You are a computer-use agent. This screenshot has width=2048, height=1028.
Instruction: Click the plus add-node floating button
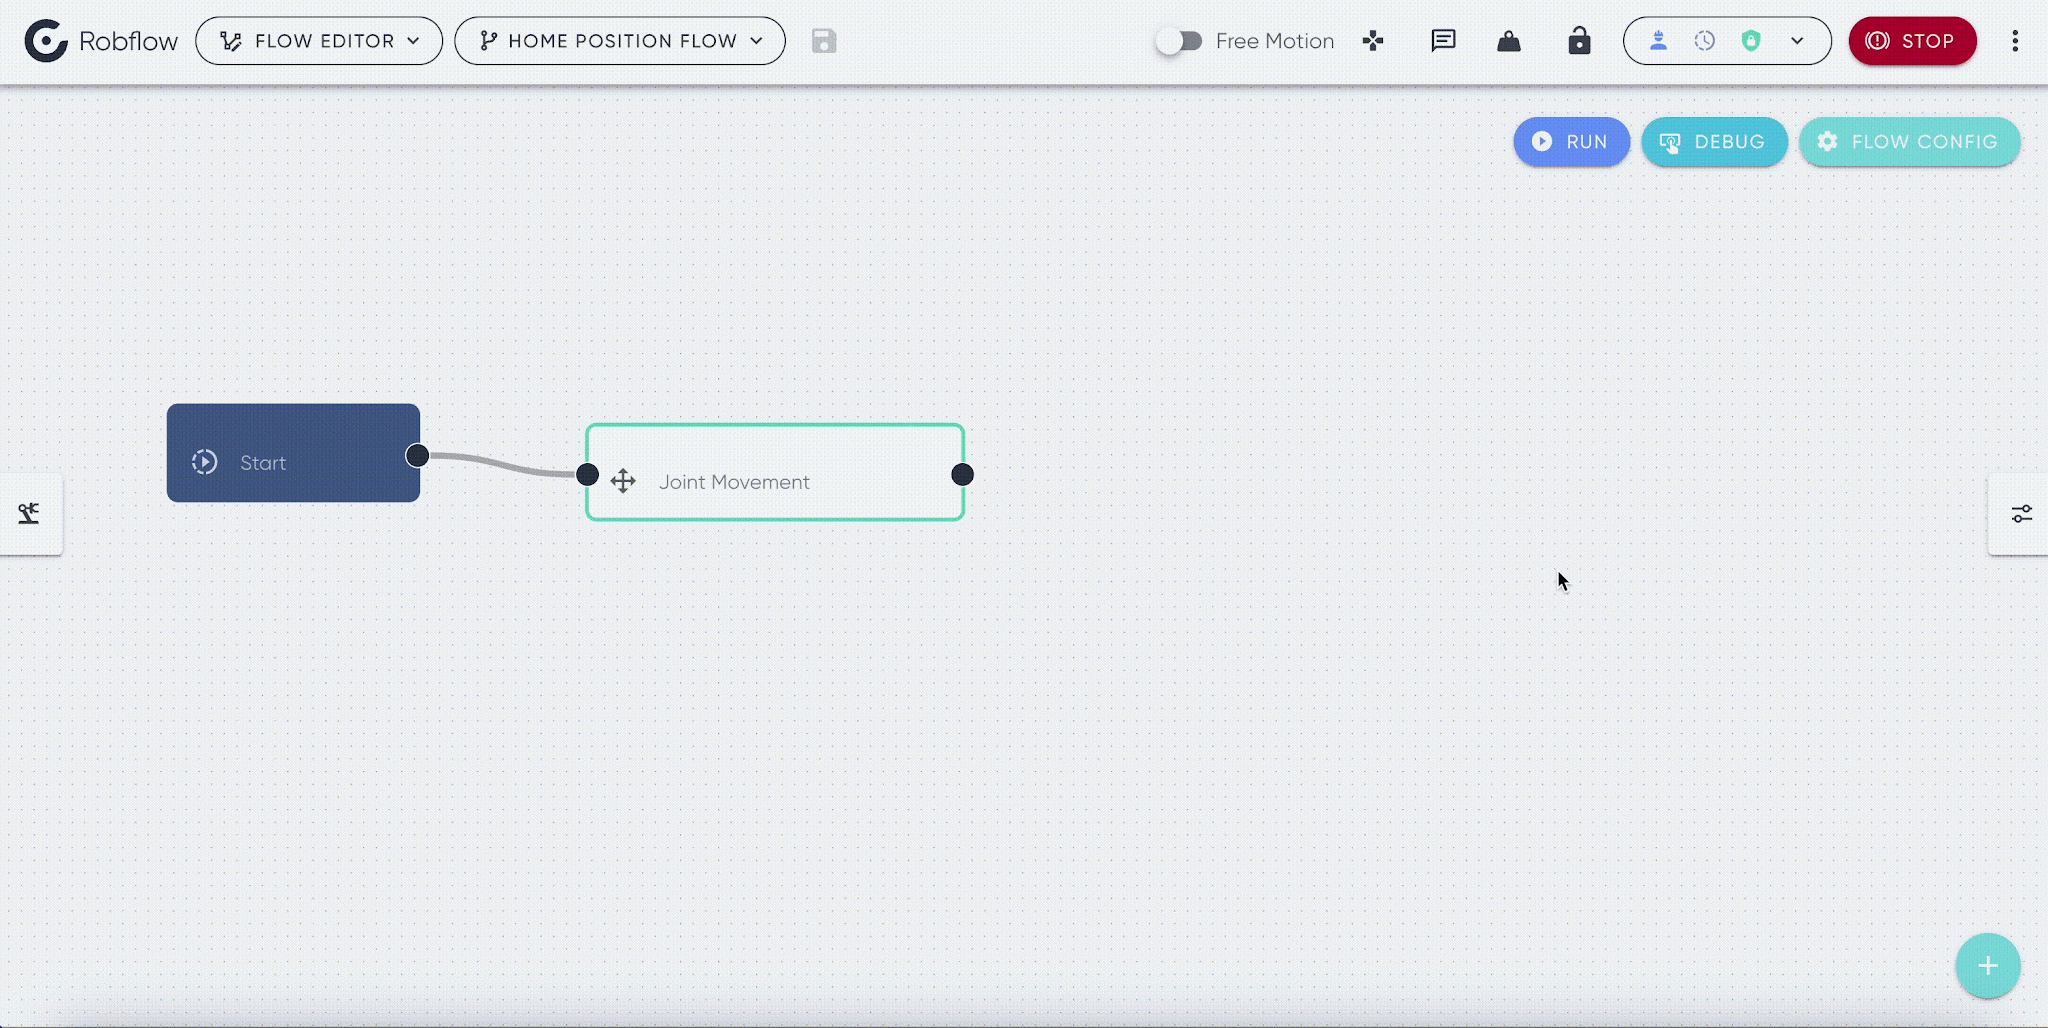(x=1988, y=966)
